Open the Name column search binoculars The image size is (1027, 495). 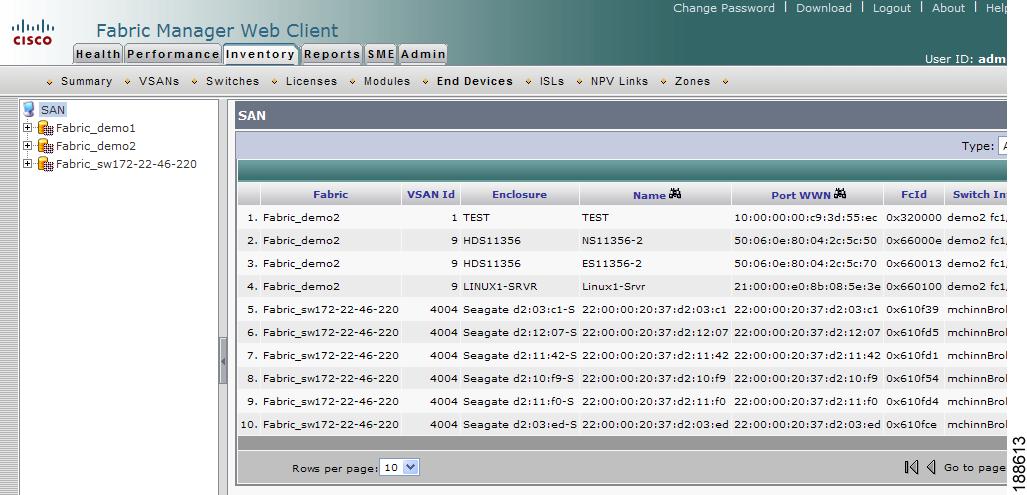tap(675, 194)
